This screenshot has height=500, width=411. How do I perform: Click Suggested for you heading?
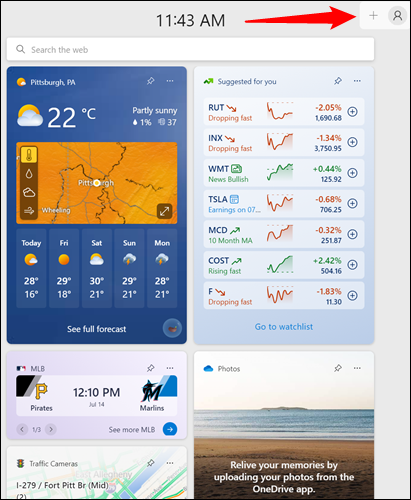[247, 82]
